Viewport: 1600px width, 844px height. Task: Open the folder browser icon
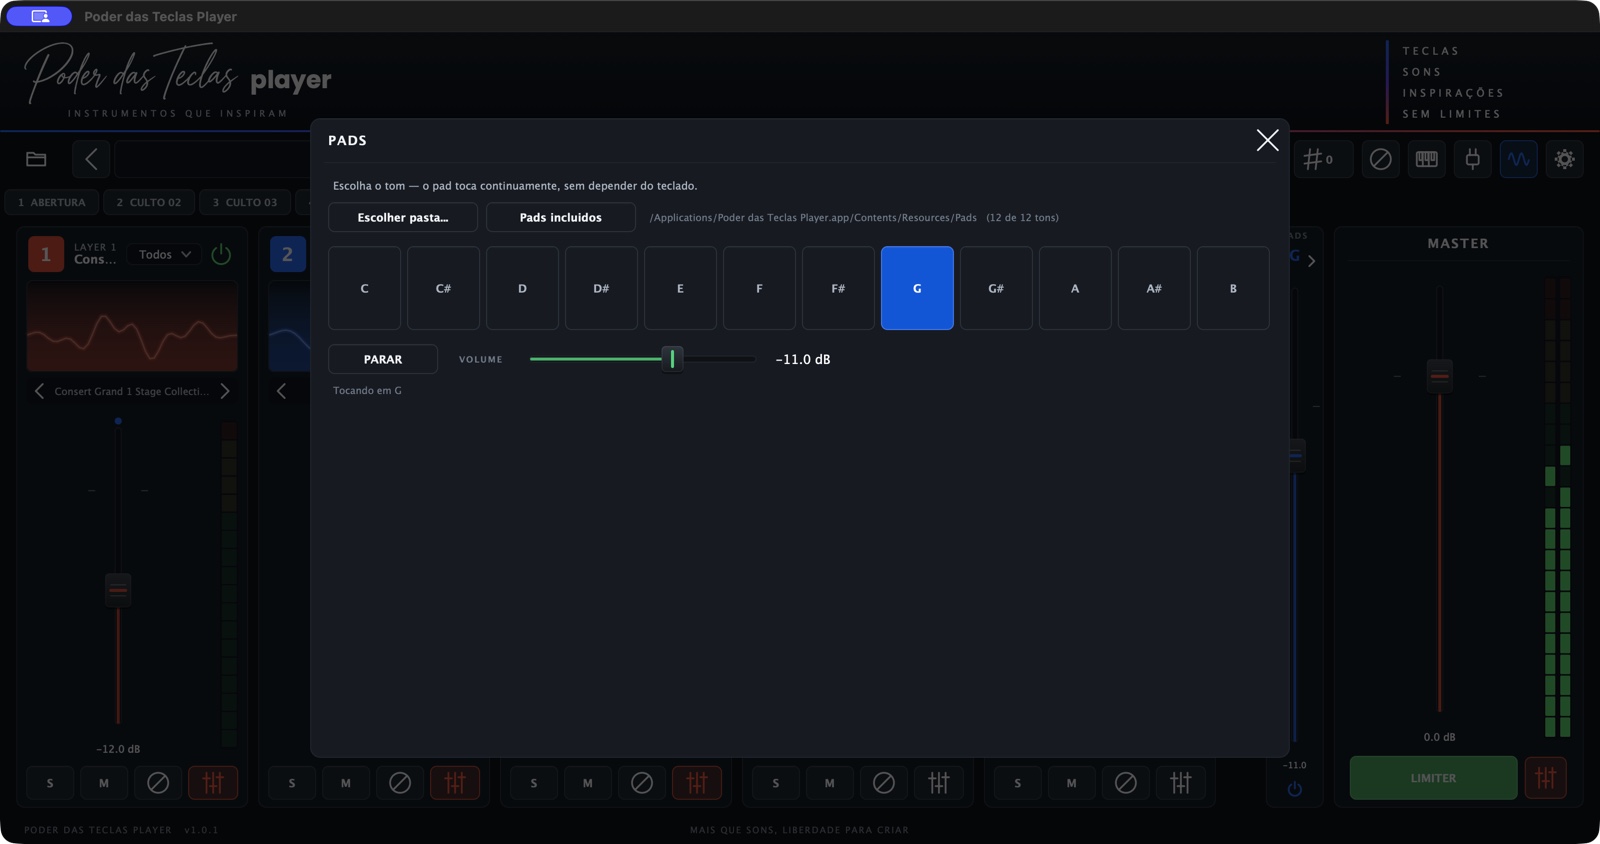coord(36,159)
